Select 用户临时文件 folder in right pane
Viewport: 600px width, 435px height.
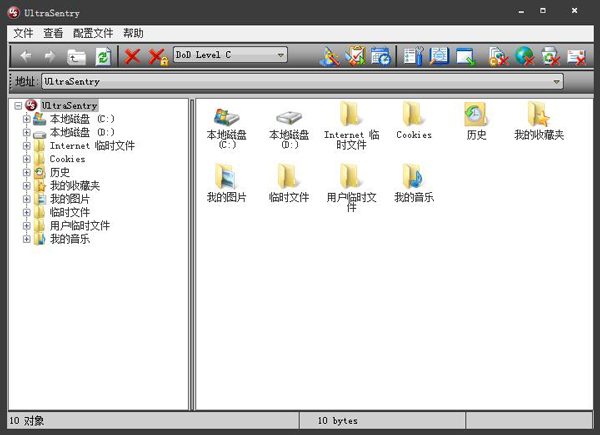[351, 176]
